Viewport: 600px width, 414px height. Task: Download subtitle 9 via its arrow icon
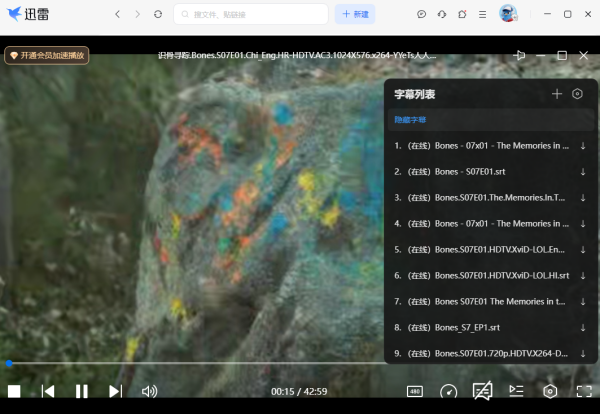pos(583,354)
